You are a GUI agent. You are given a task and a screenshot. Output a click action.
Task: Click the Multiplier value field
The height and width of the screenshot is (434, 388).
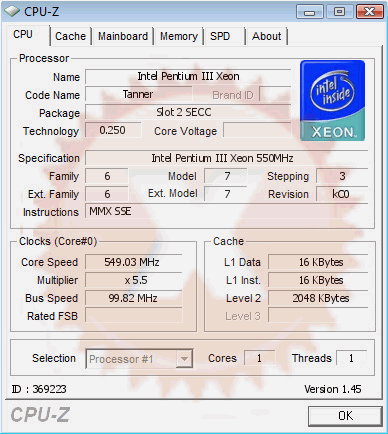(x=134, y=280)
